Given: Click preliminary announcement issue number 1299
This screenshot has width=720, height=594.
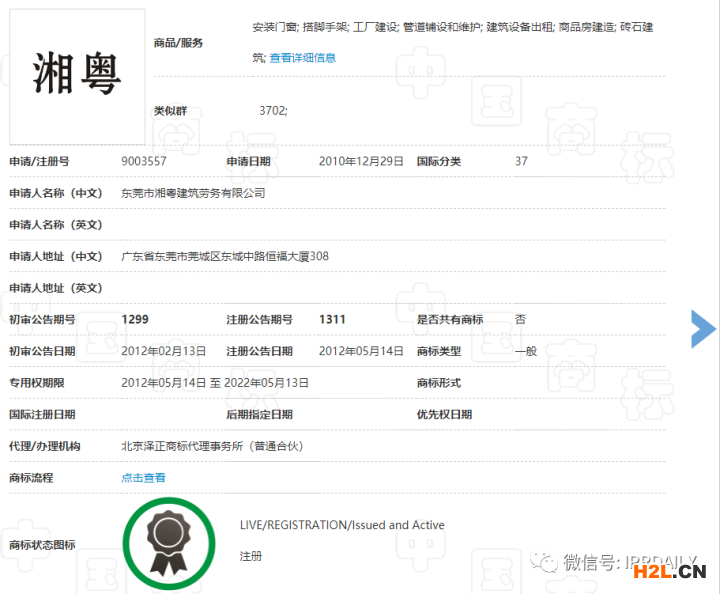Looking at the screenshot, I should click(135, 319).
